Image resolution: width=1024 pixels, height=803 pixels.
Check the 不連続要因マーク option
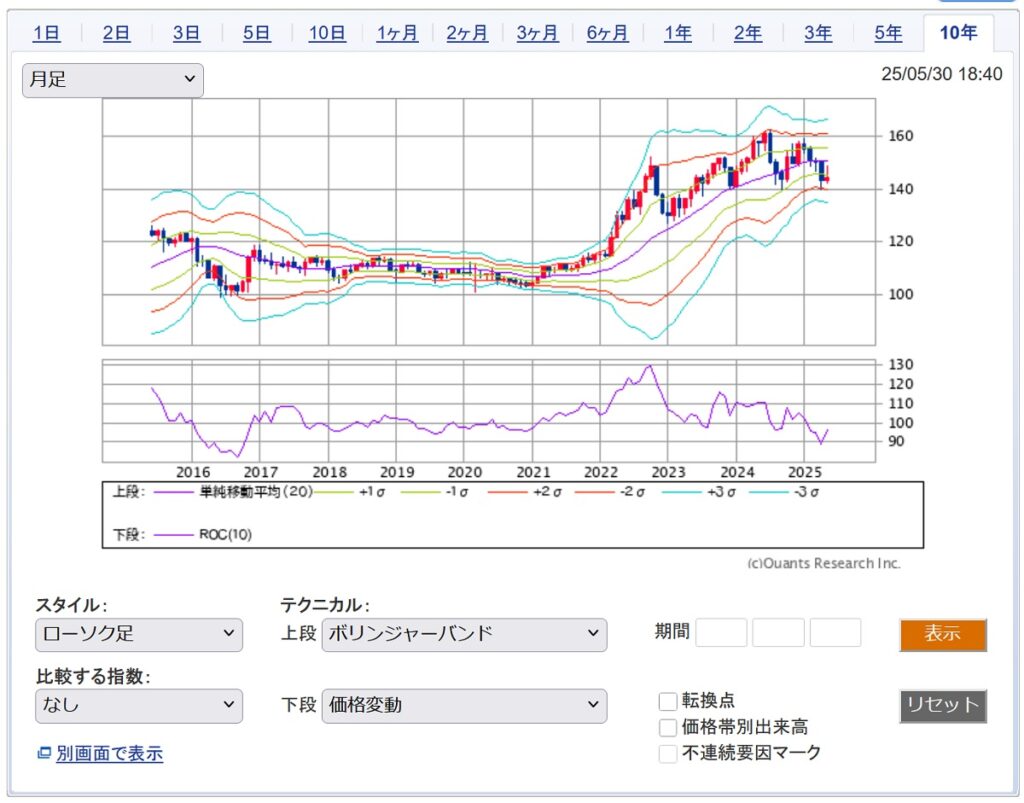[668, 753]
